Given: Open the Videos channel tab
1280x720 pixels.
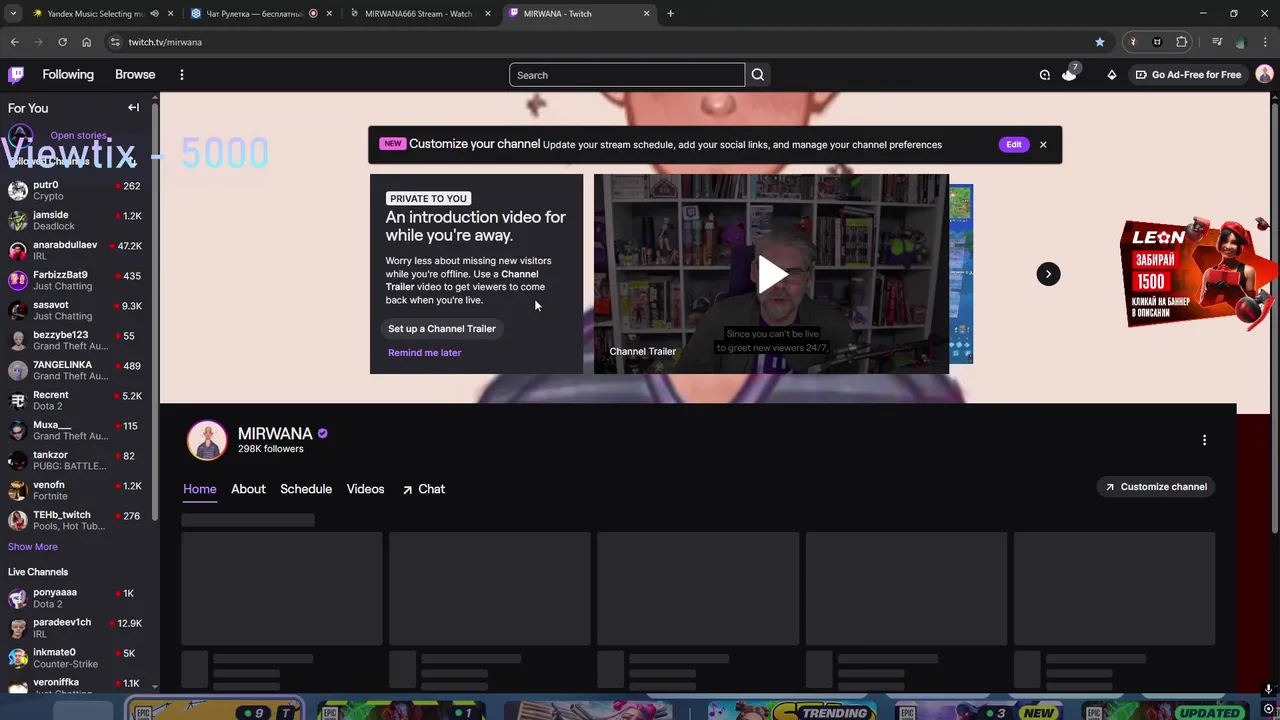Looking at the screenshot, I should coord(365,489).
